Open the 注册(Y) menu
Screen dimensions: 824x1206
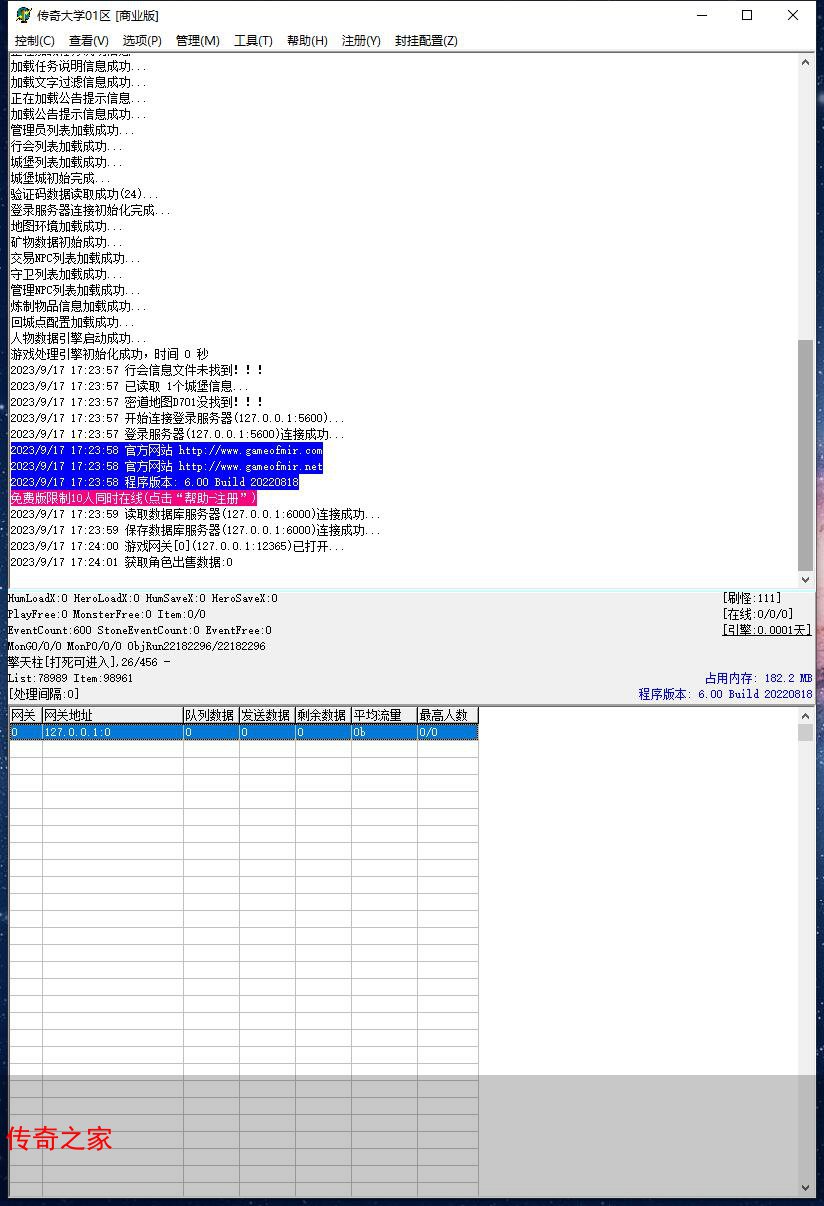(x=361, y=41)
